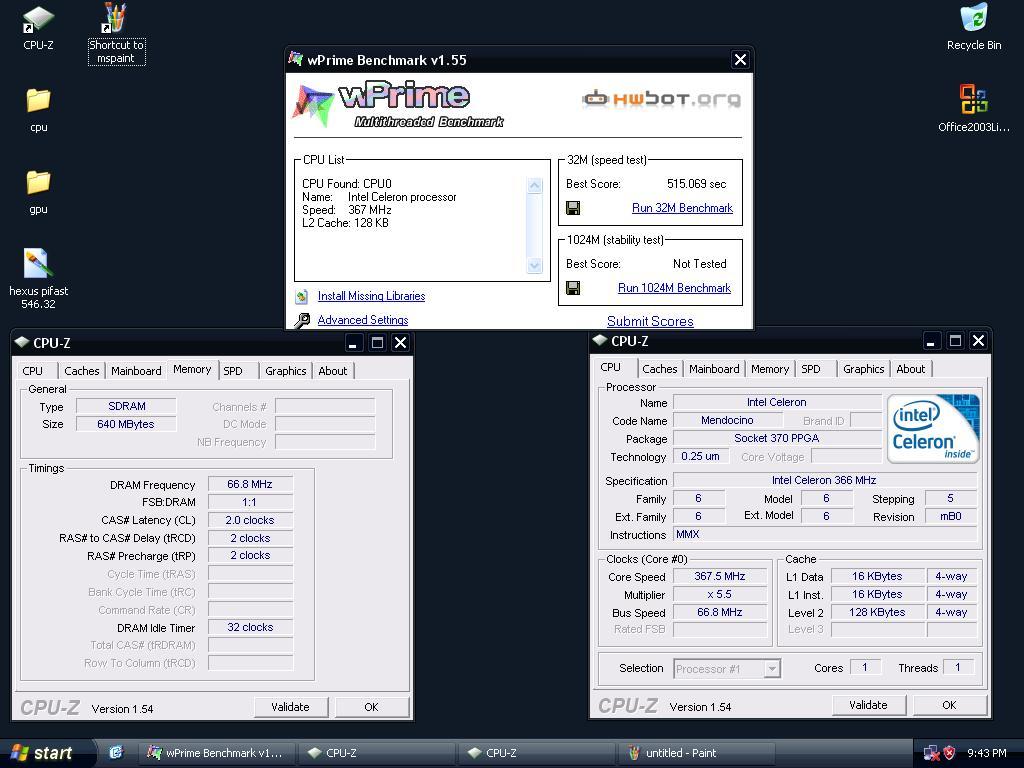Open the hexus pifast 546.32 file
Viewport: 1024px width, 768px height.
click(x=38, y=279)
